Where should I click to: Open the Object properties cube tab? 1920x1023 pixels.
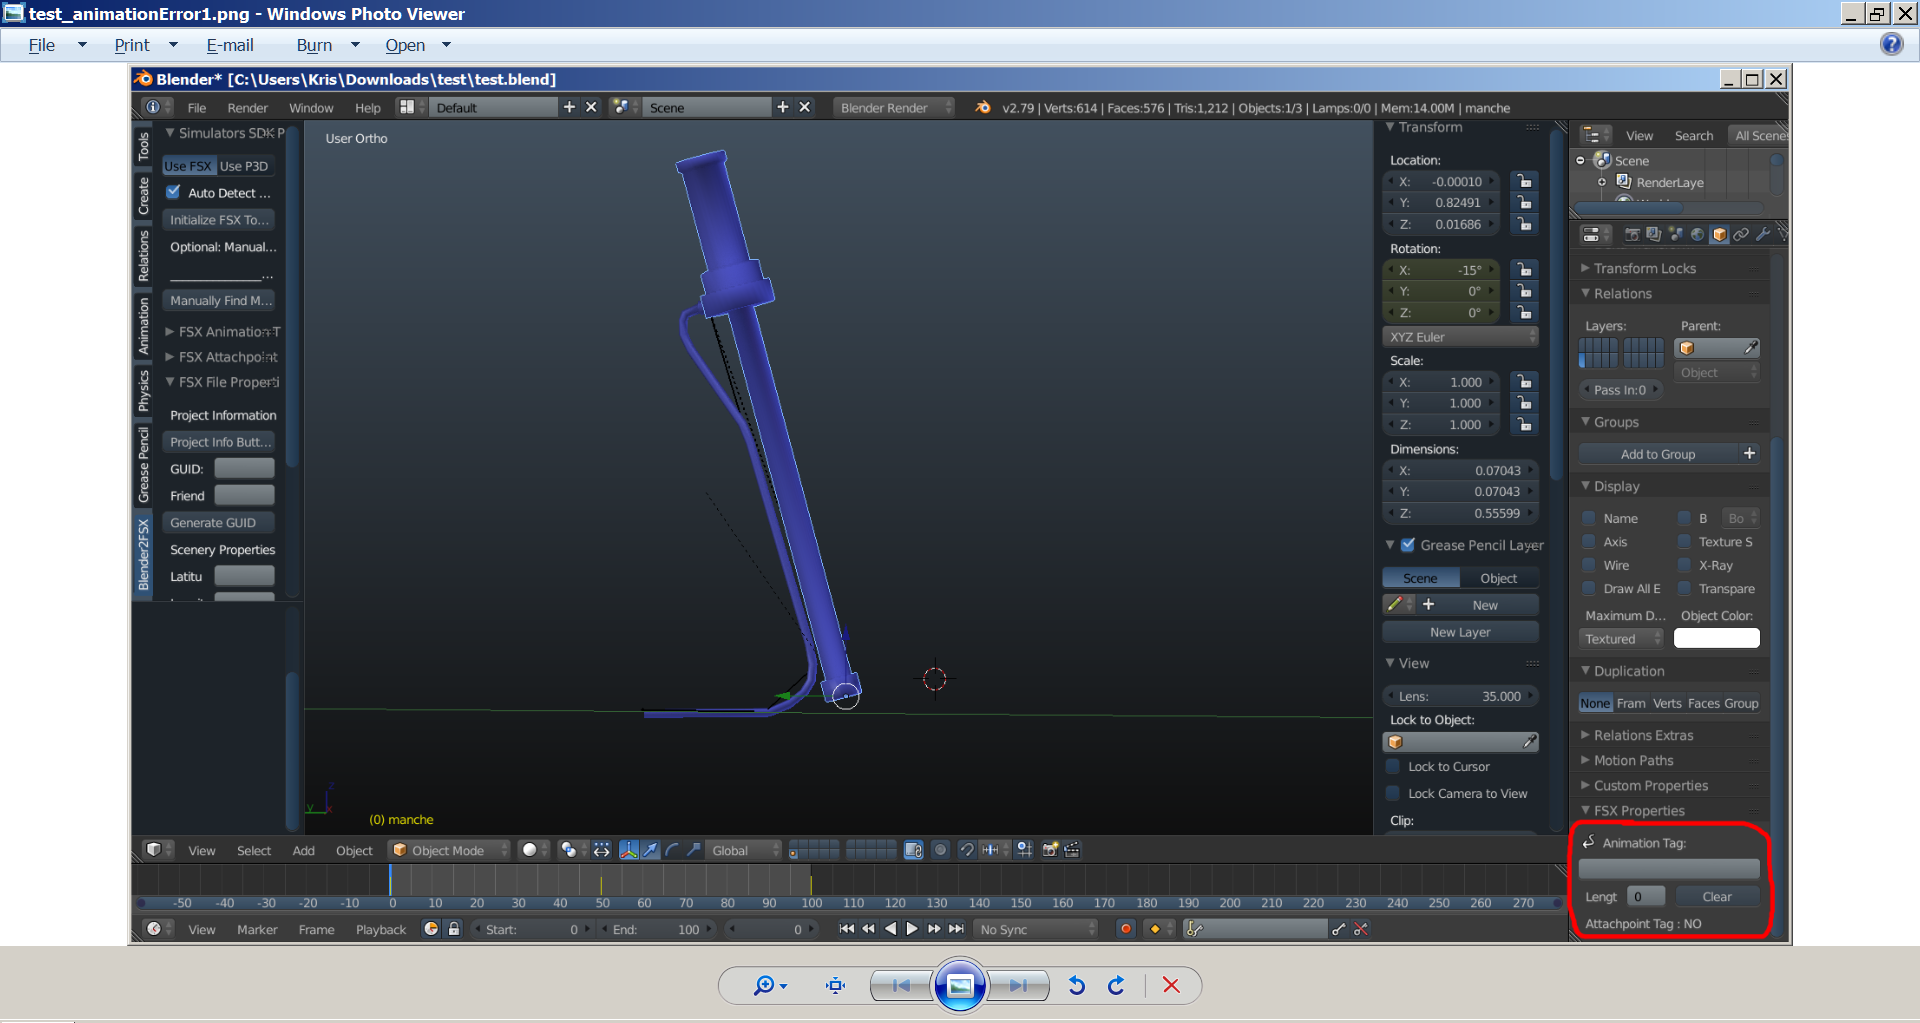pyautogui.click(x=1720, y=234)
